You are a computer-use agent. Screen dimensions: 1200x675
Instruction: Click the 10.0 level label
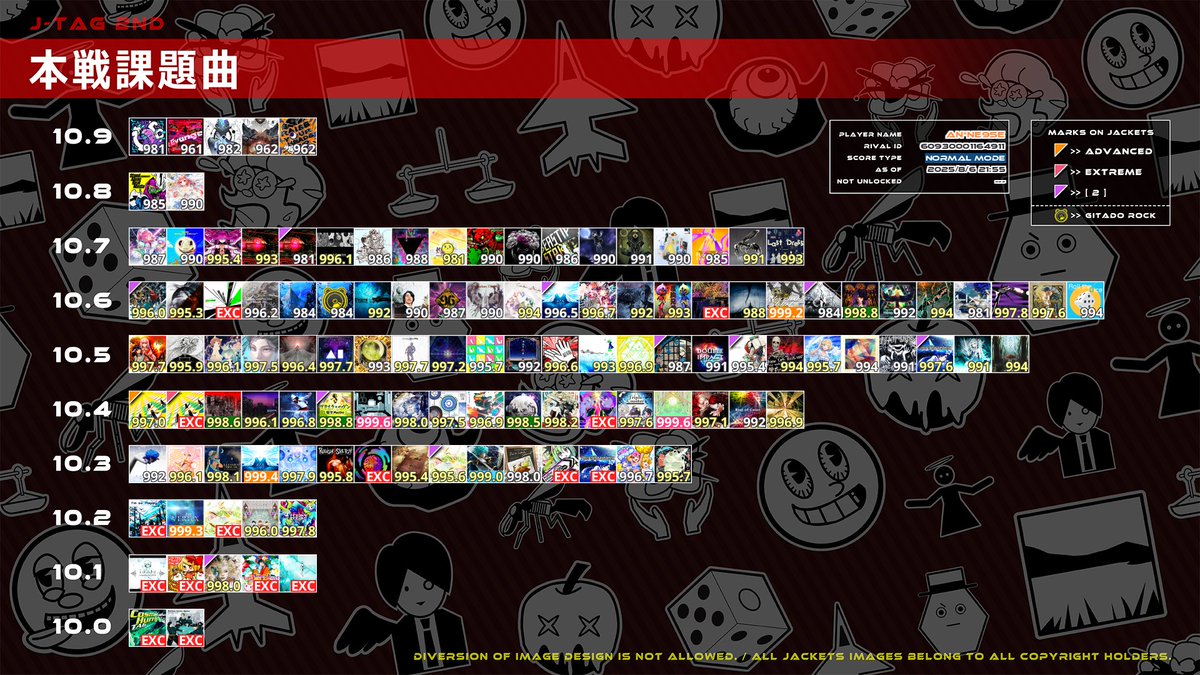click(x=83, y=628)
